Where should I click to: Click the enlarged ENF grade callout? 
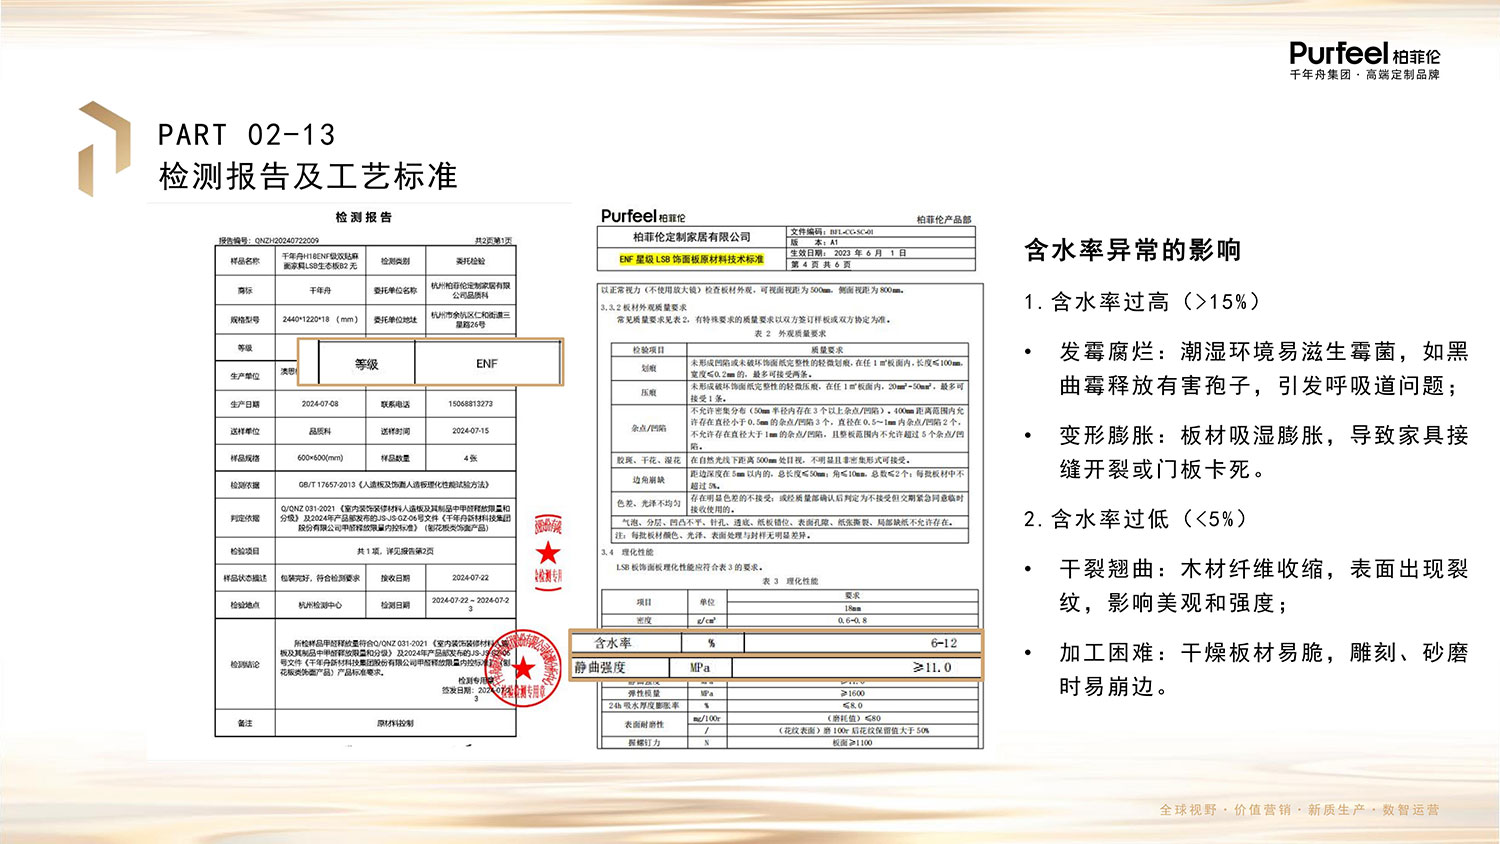487,364
